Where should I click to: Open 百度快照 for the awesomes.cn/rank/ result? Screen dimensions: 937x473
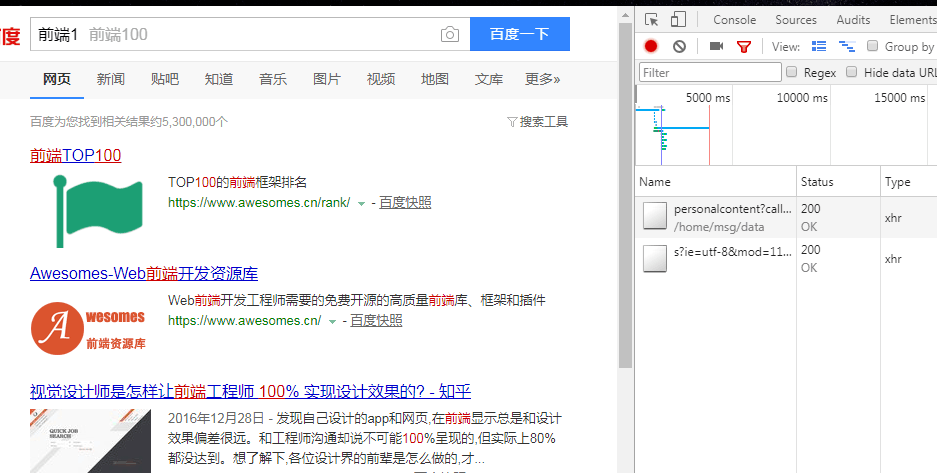[405, 202]
